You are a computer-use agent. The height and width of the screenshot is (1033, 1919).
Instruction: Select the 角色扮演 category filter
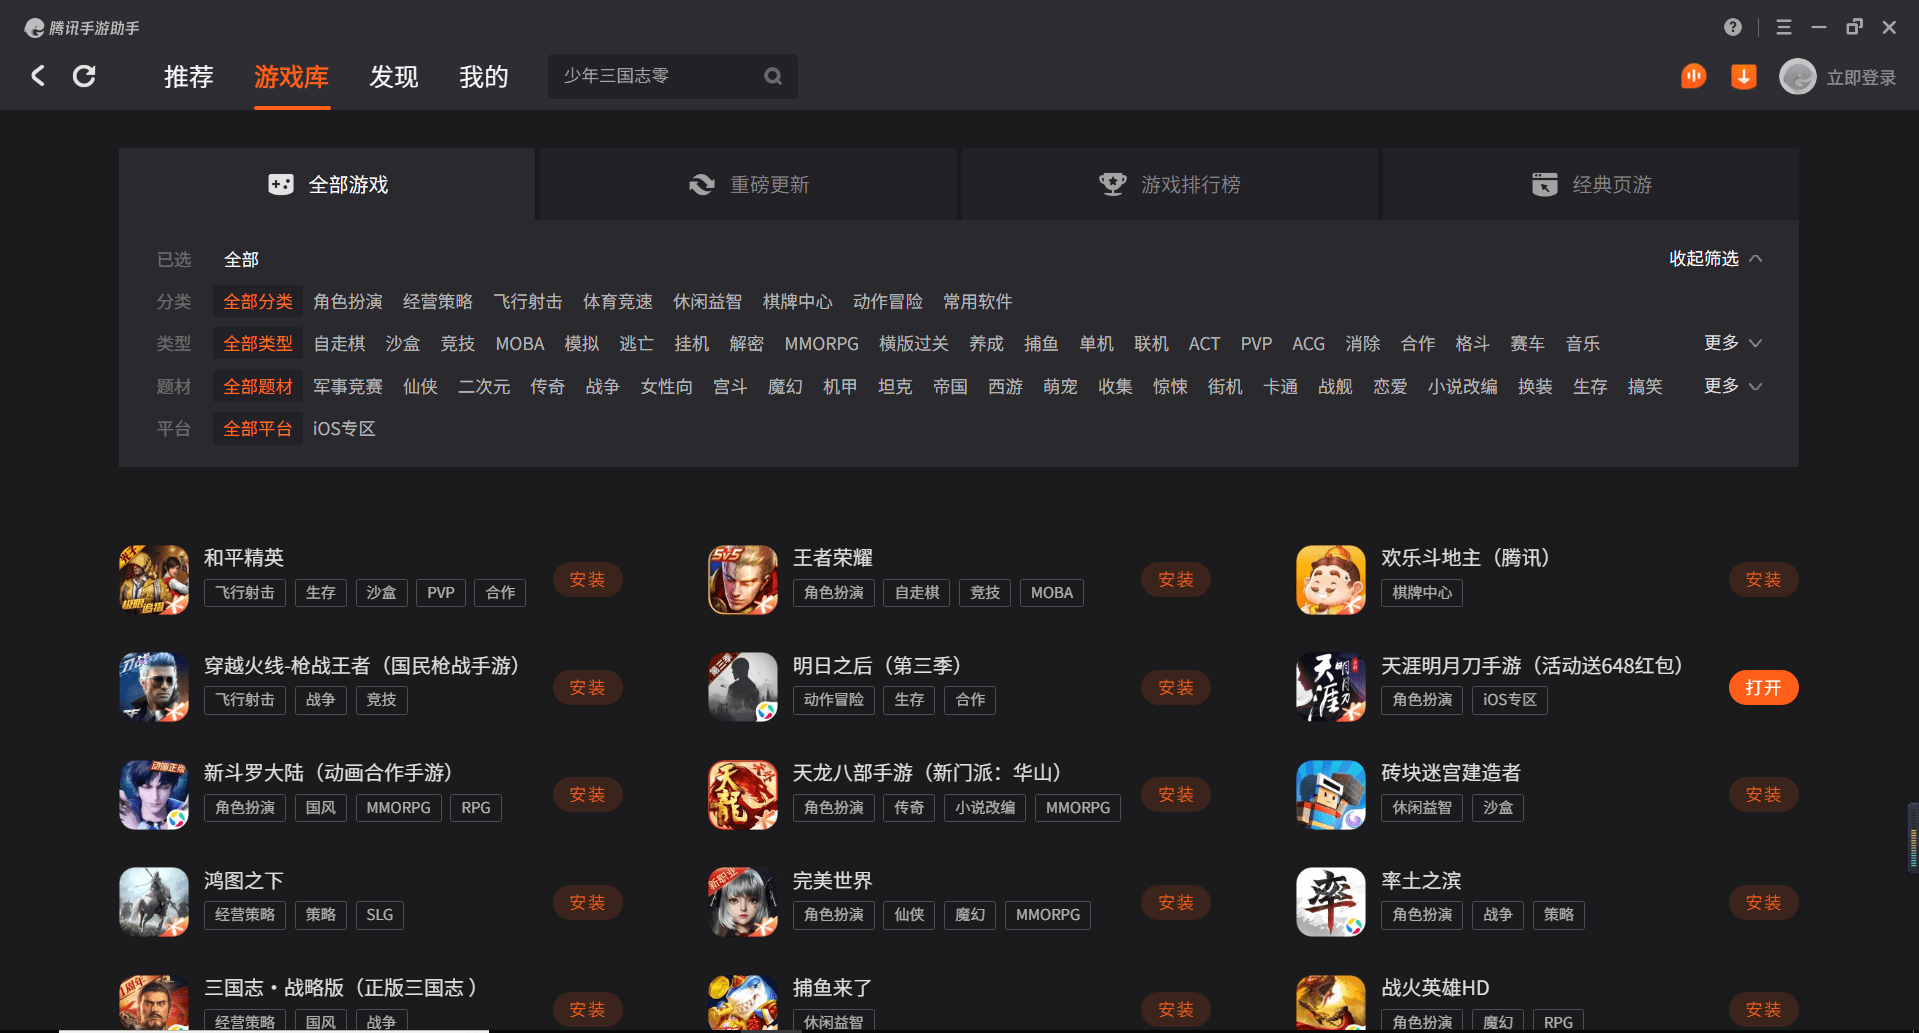tap(348, 302)
